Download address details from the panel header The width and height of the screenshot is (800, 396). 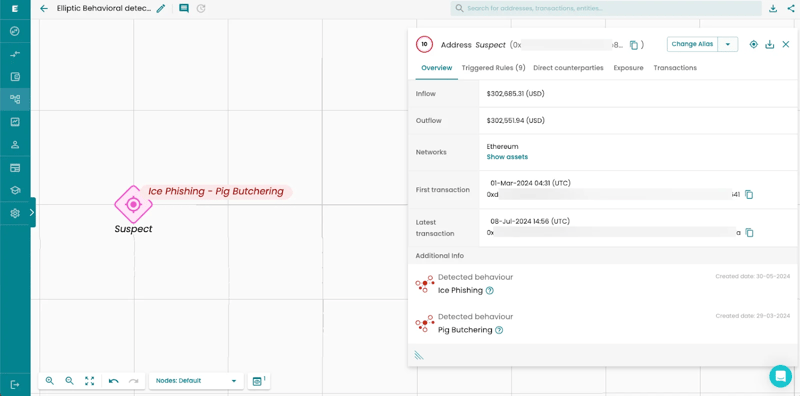769,44
